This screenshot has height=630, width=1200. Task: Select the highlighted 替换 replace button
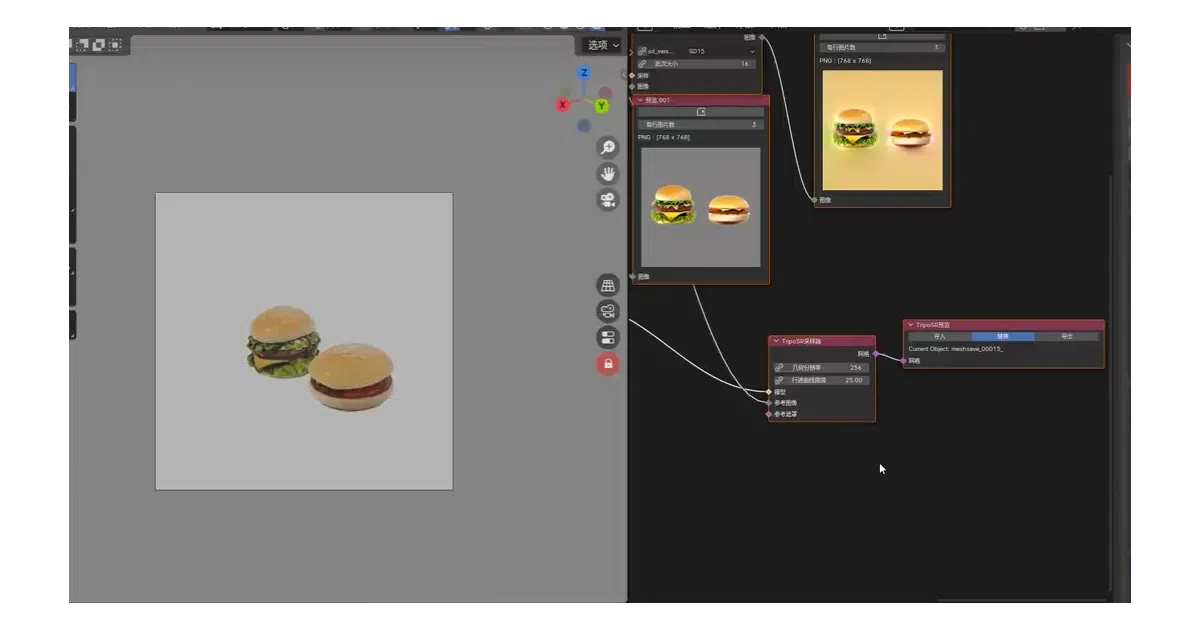[1003, 337]
